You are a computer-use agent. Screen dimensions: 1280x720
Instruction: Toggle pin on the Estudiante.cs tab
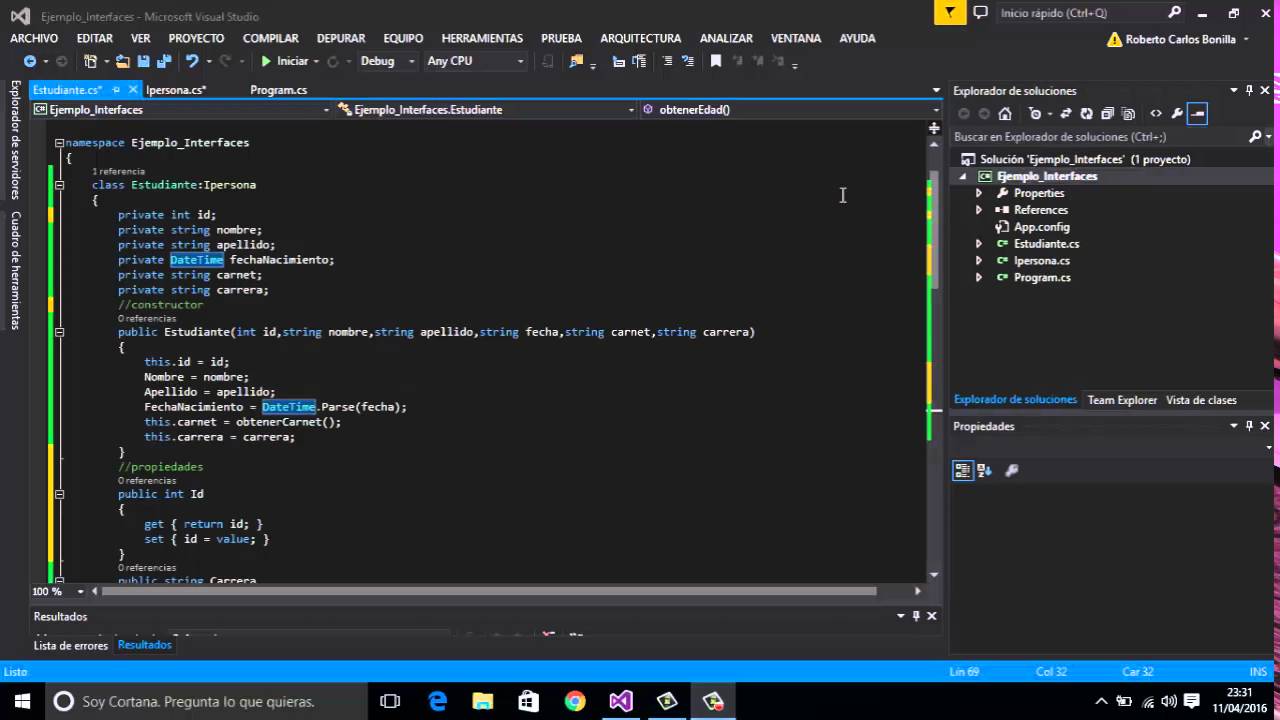pyautogui.click(x=116, y=90)
